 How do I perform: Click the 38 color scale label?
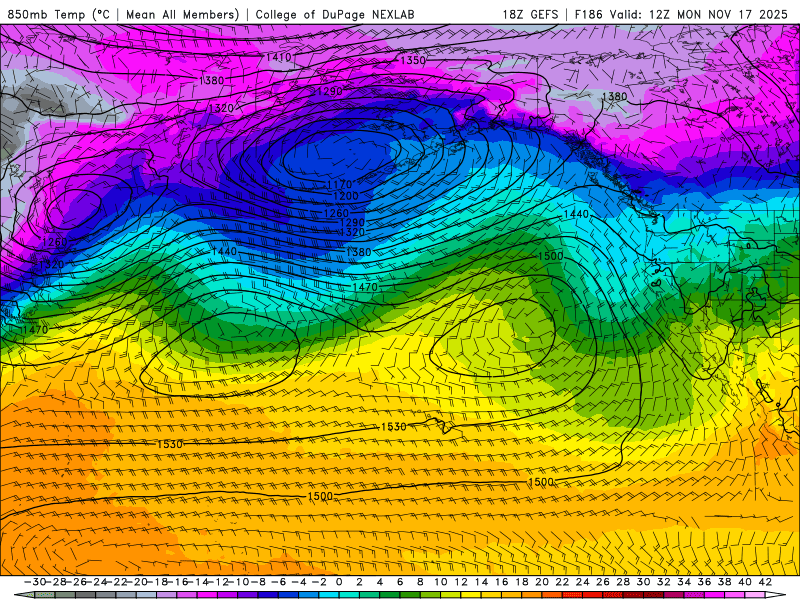[x=724, y=582]
